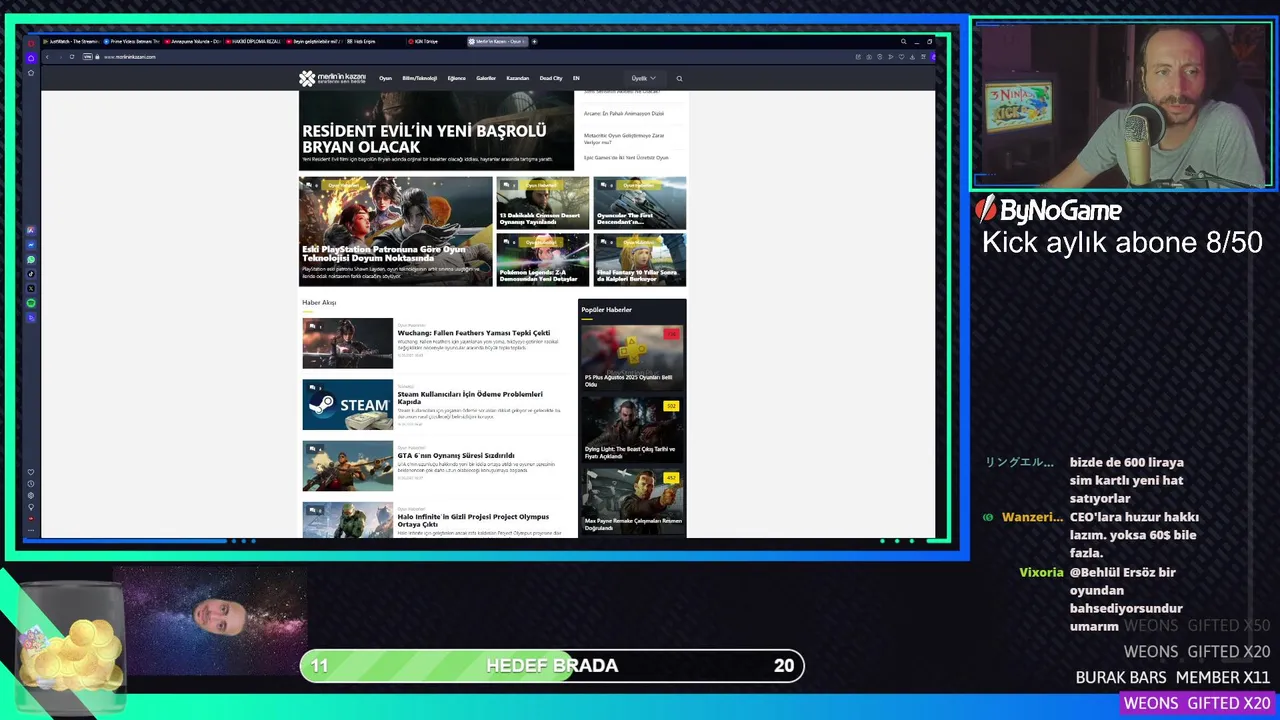
Task: Reload the page with the refresh icon
Action: click(72, 57)
